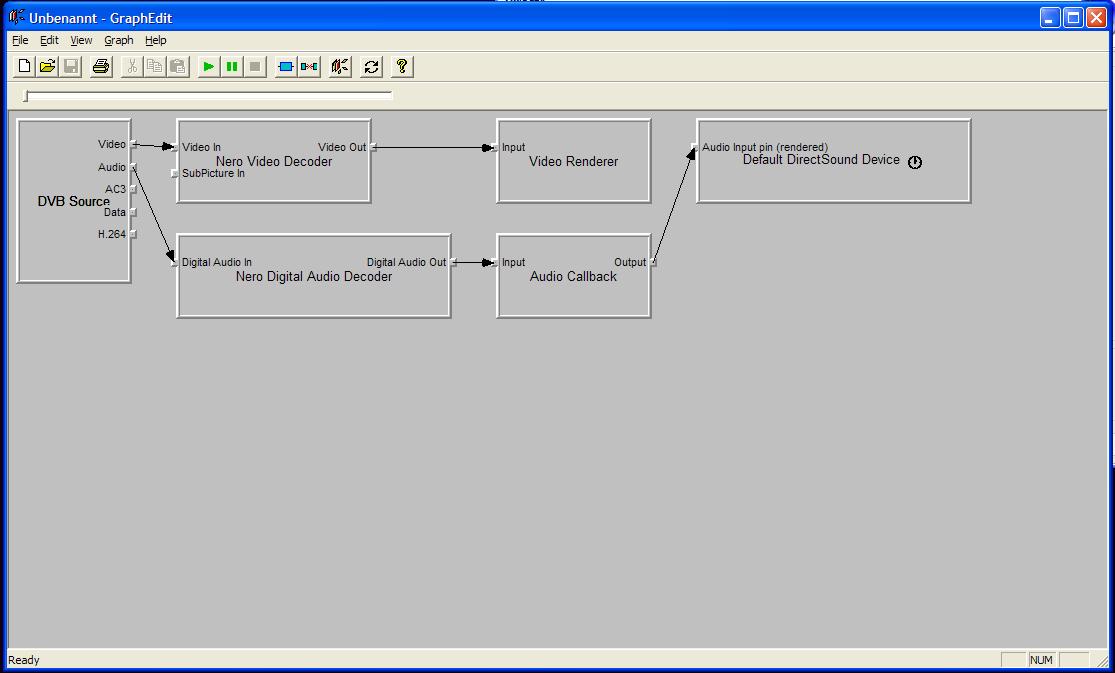Viewport: 1115px width, 673px height.
Task: Click the SubPicture In input pin
Action: point(174,174)
